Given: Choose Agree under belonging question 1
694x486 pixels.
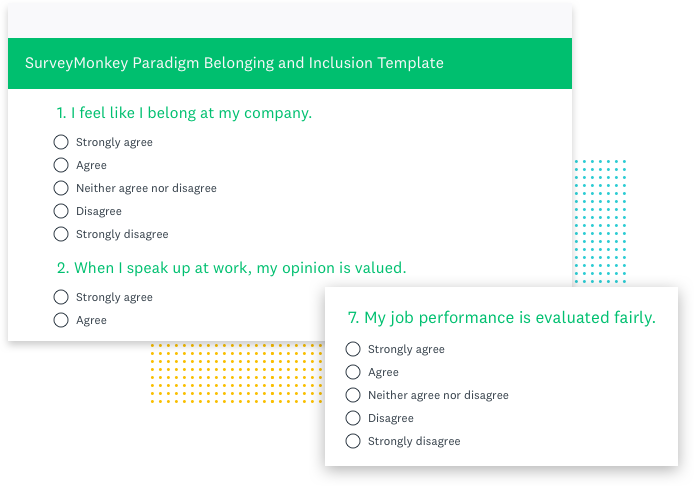Looking at the screenshot, I should (61, 165).
